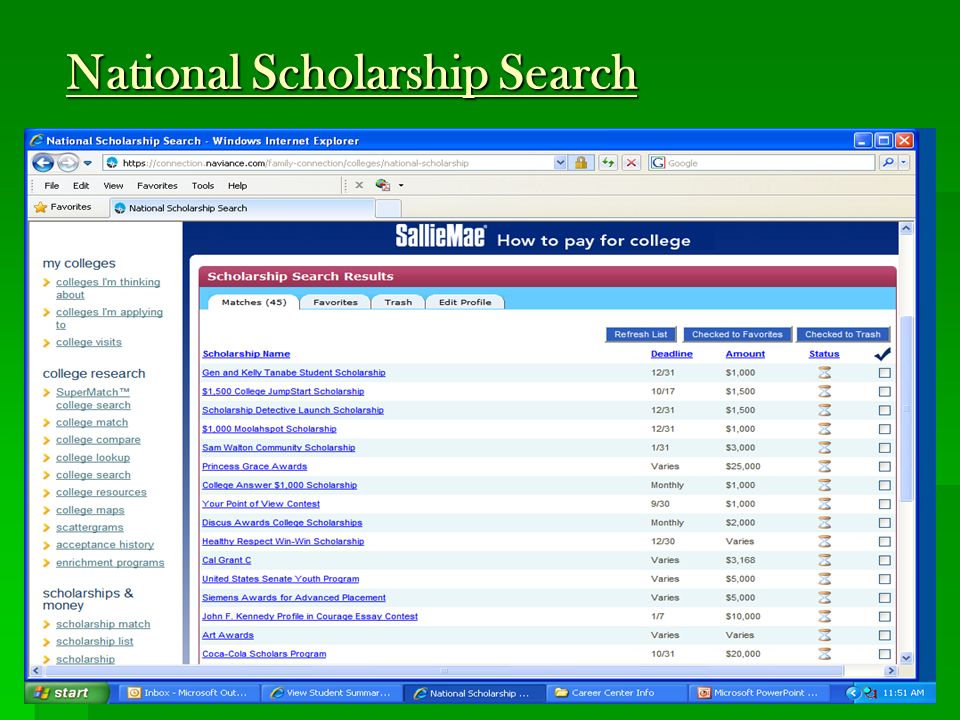Click the Windows Start button
This screenshot has width=960, height=720.
click(67, 692)
